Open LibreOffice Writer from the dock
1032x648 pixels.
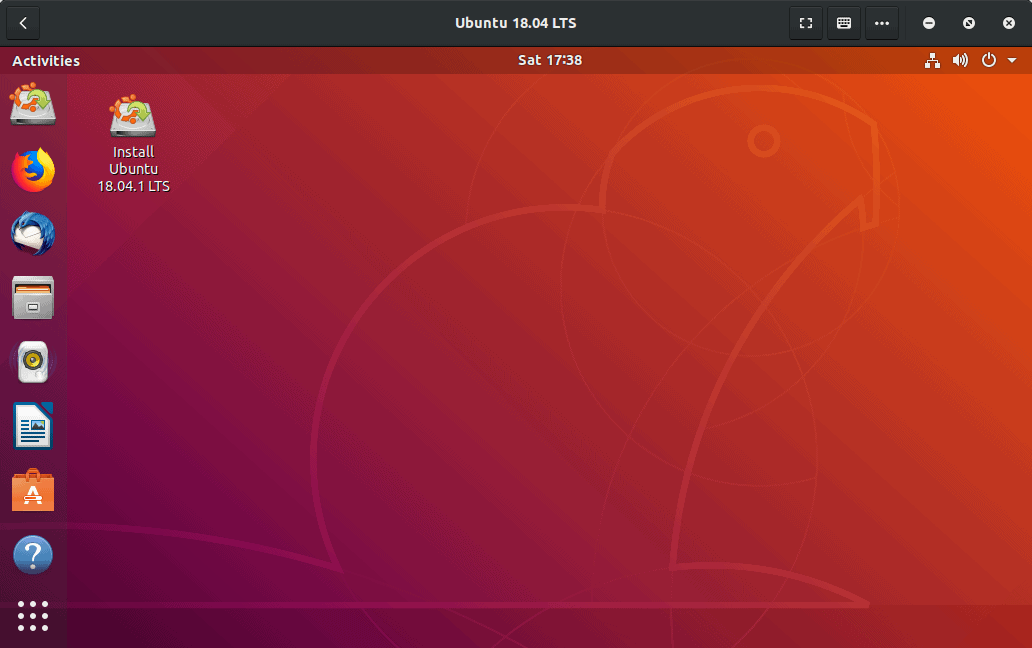pyautogui.click(x=33, y=426)
